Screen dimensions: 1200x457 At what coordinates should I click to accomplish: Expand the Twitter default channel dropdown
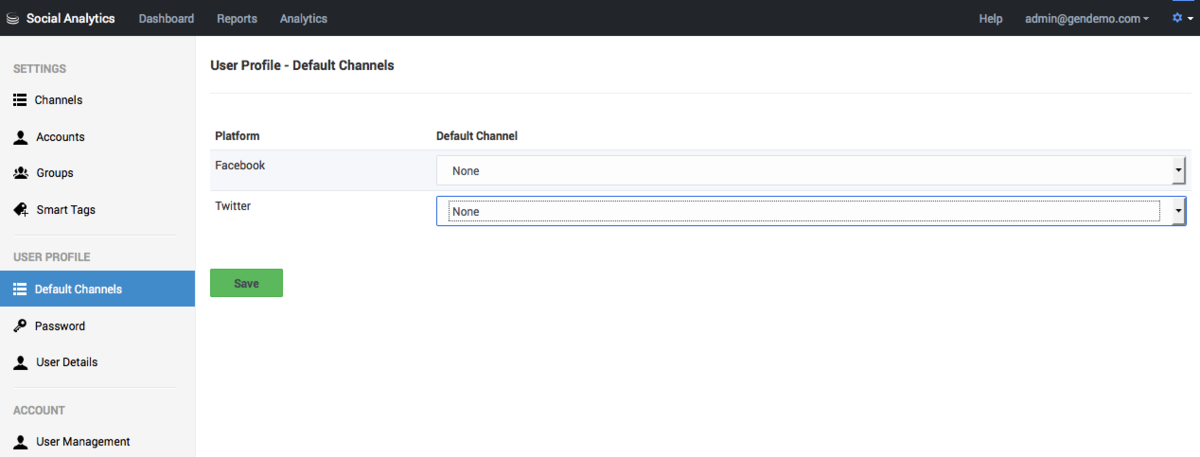[811, 211]
